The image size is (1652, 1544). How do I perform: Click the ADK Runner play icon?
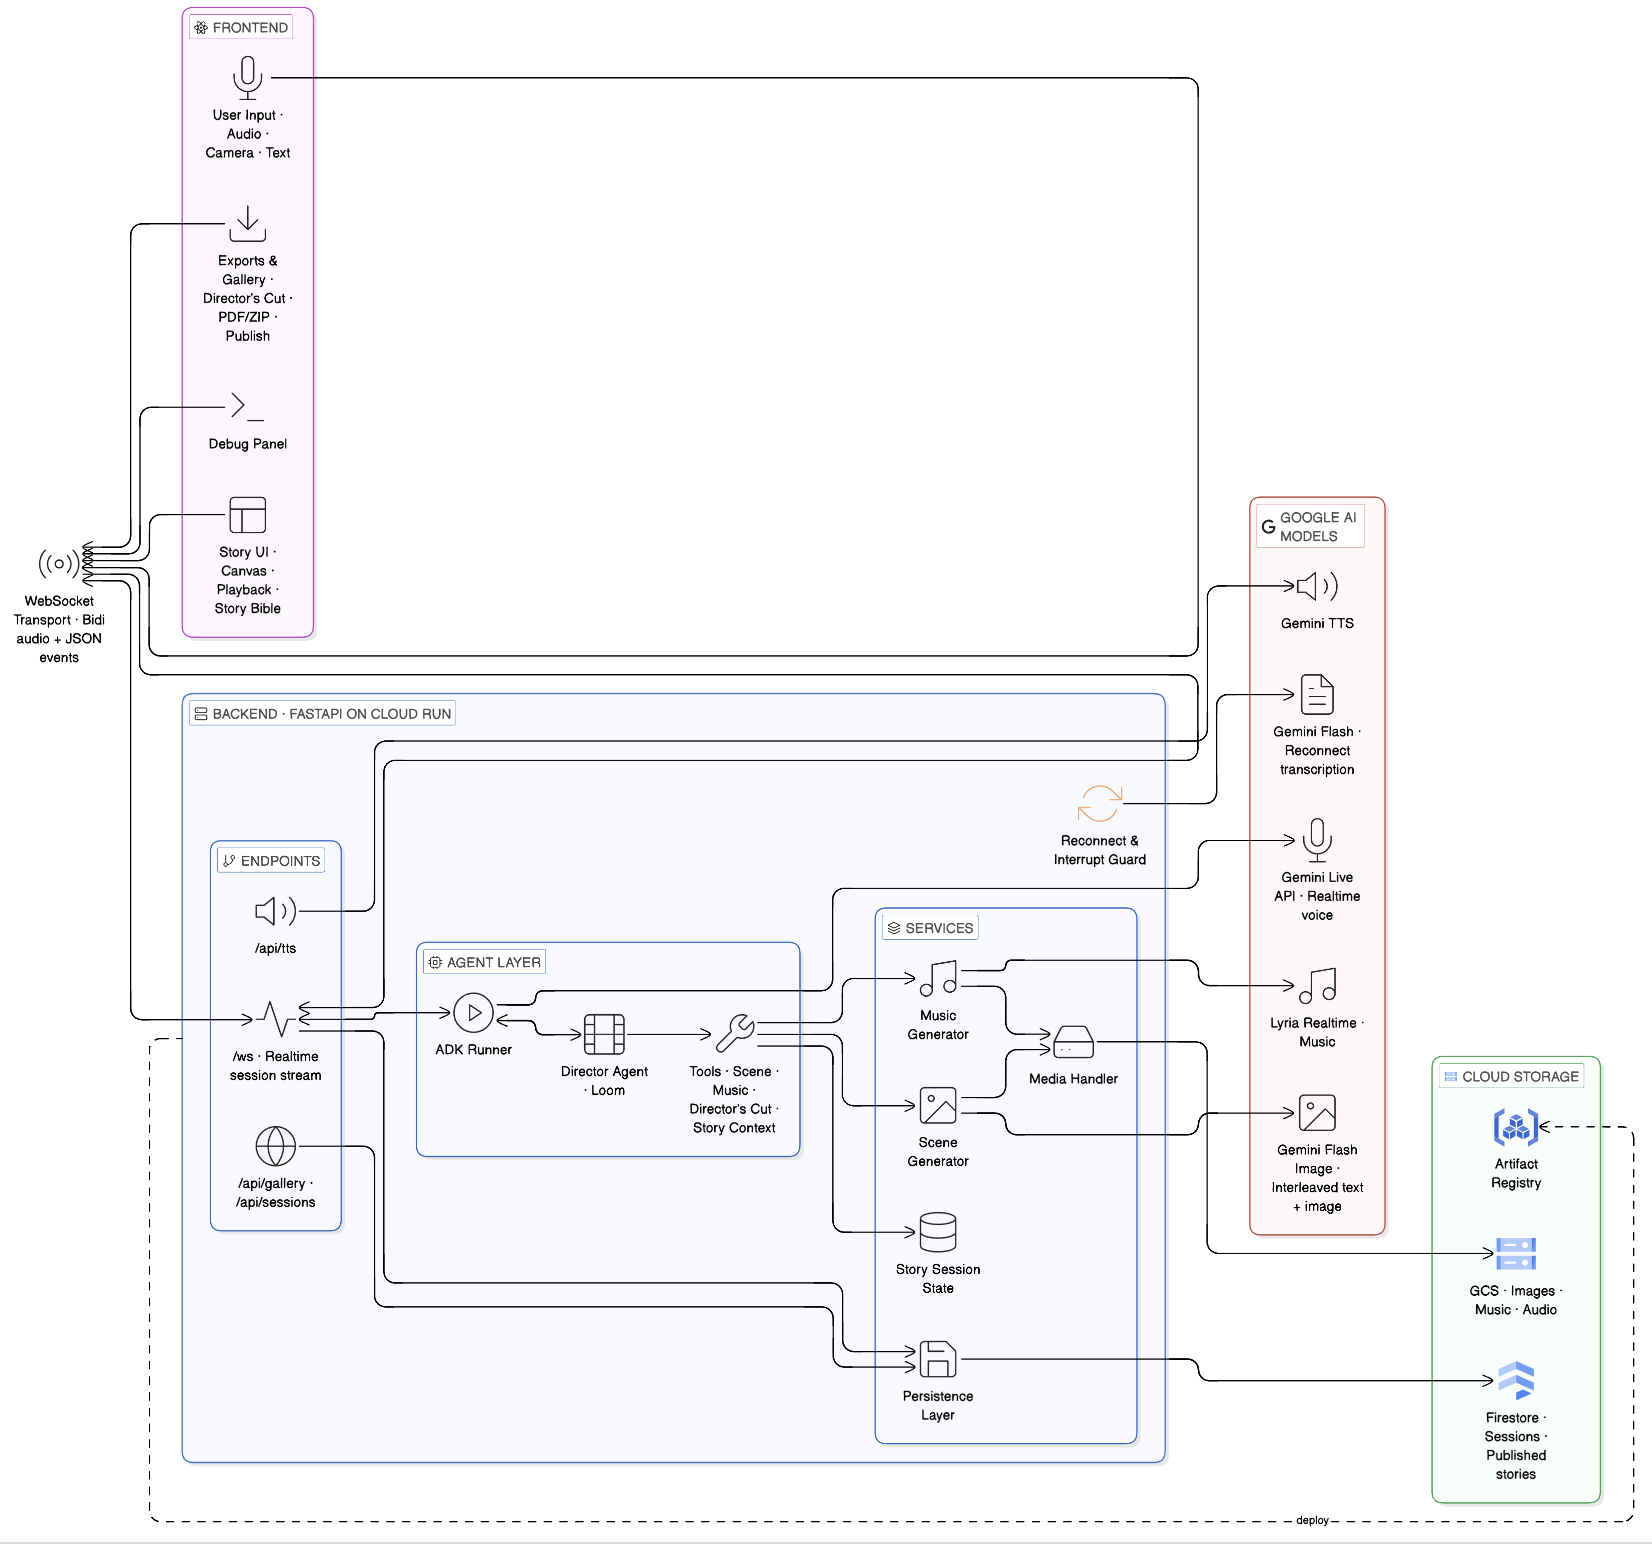point(473,1013)
